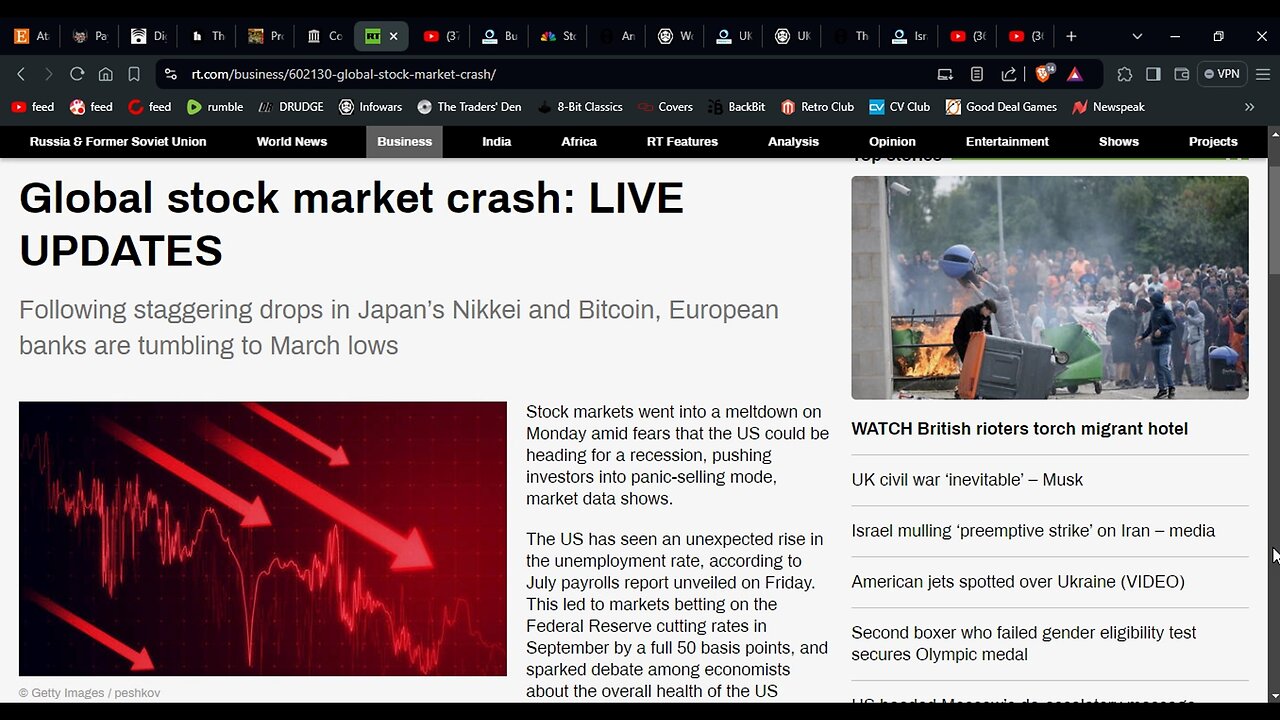Go to the Analysis section

point(793,142)
